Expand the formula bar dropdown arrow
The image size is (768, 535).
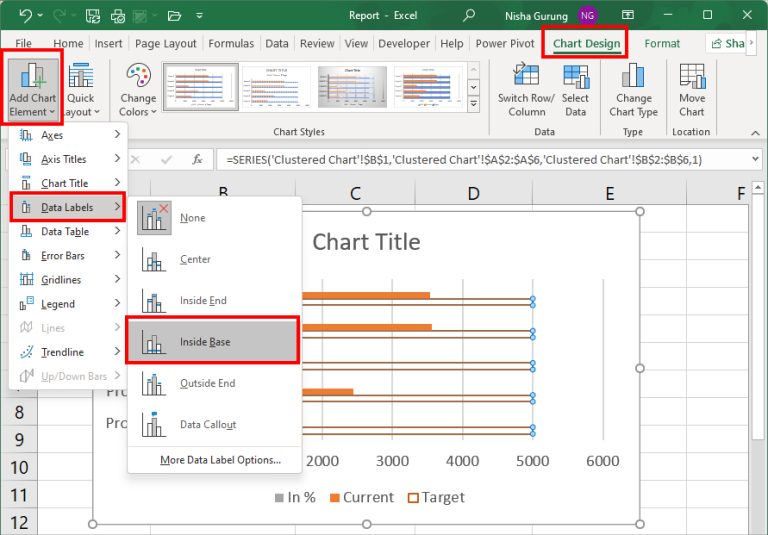pos(755,159)
